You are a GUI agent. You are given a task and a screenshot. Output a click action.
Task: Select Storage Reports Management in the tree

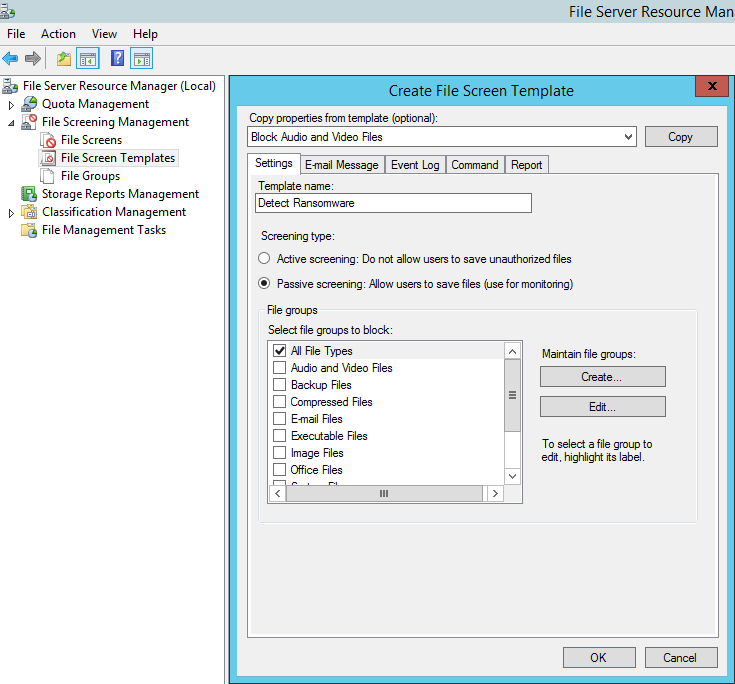120,194
